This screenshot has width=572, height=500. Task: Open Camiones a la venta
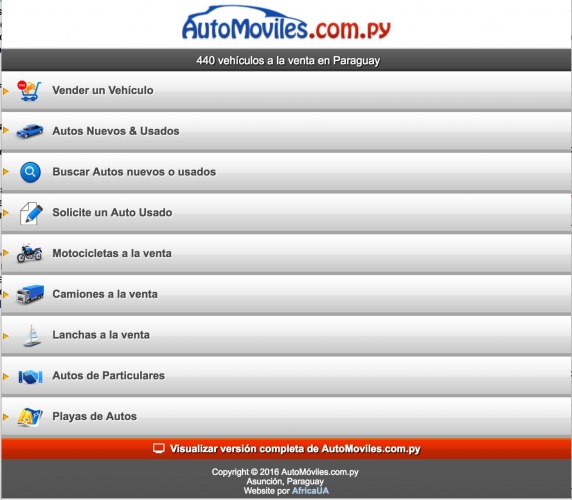coord(286,294)
